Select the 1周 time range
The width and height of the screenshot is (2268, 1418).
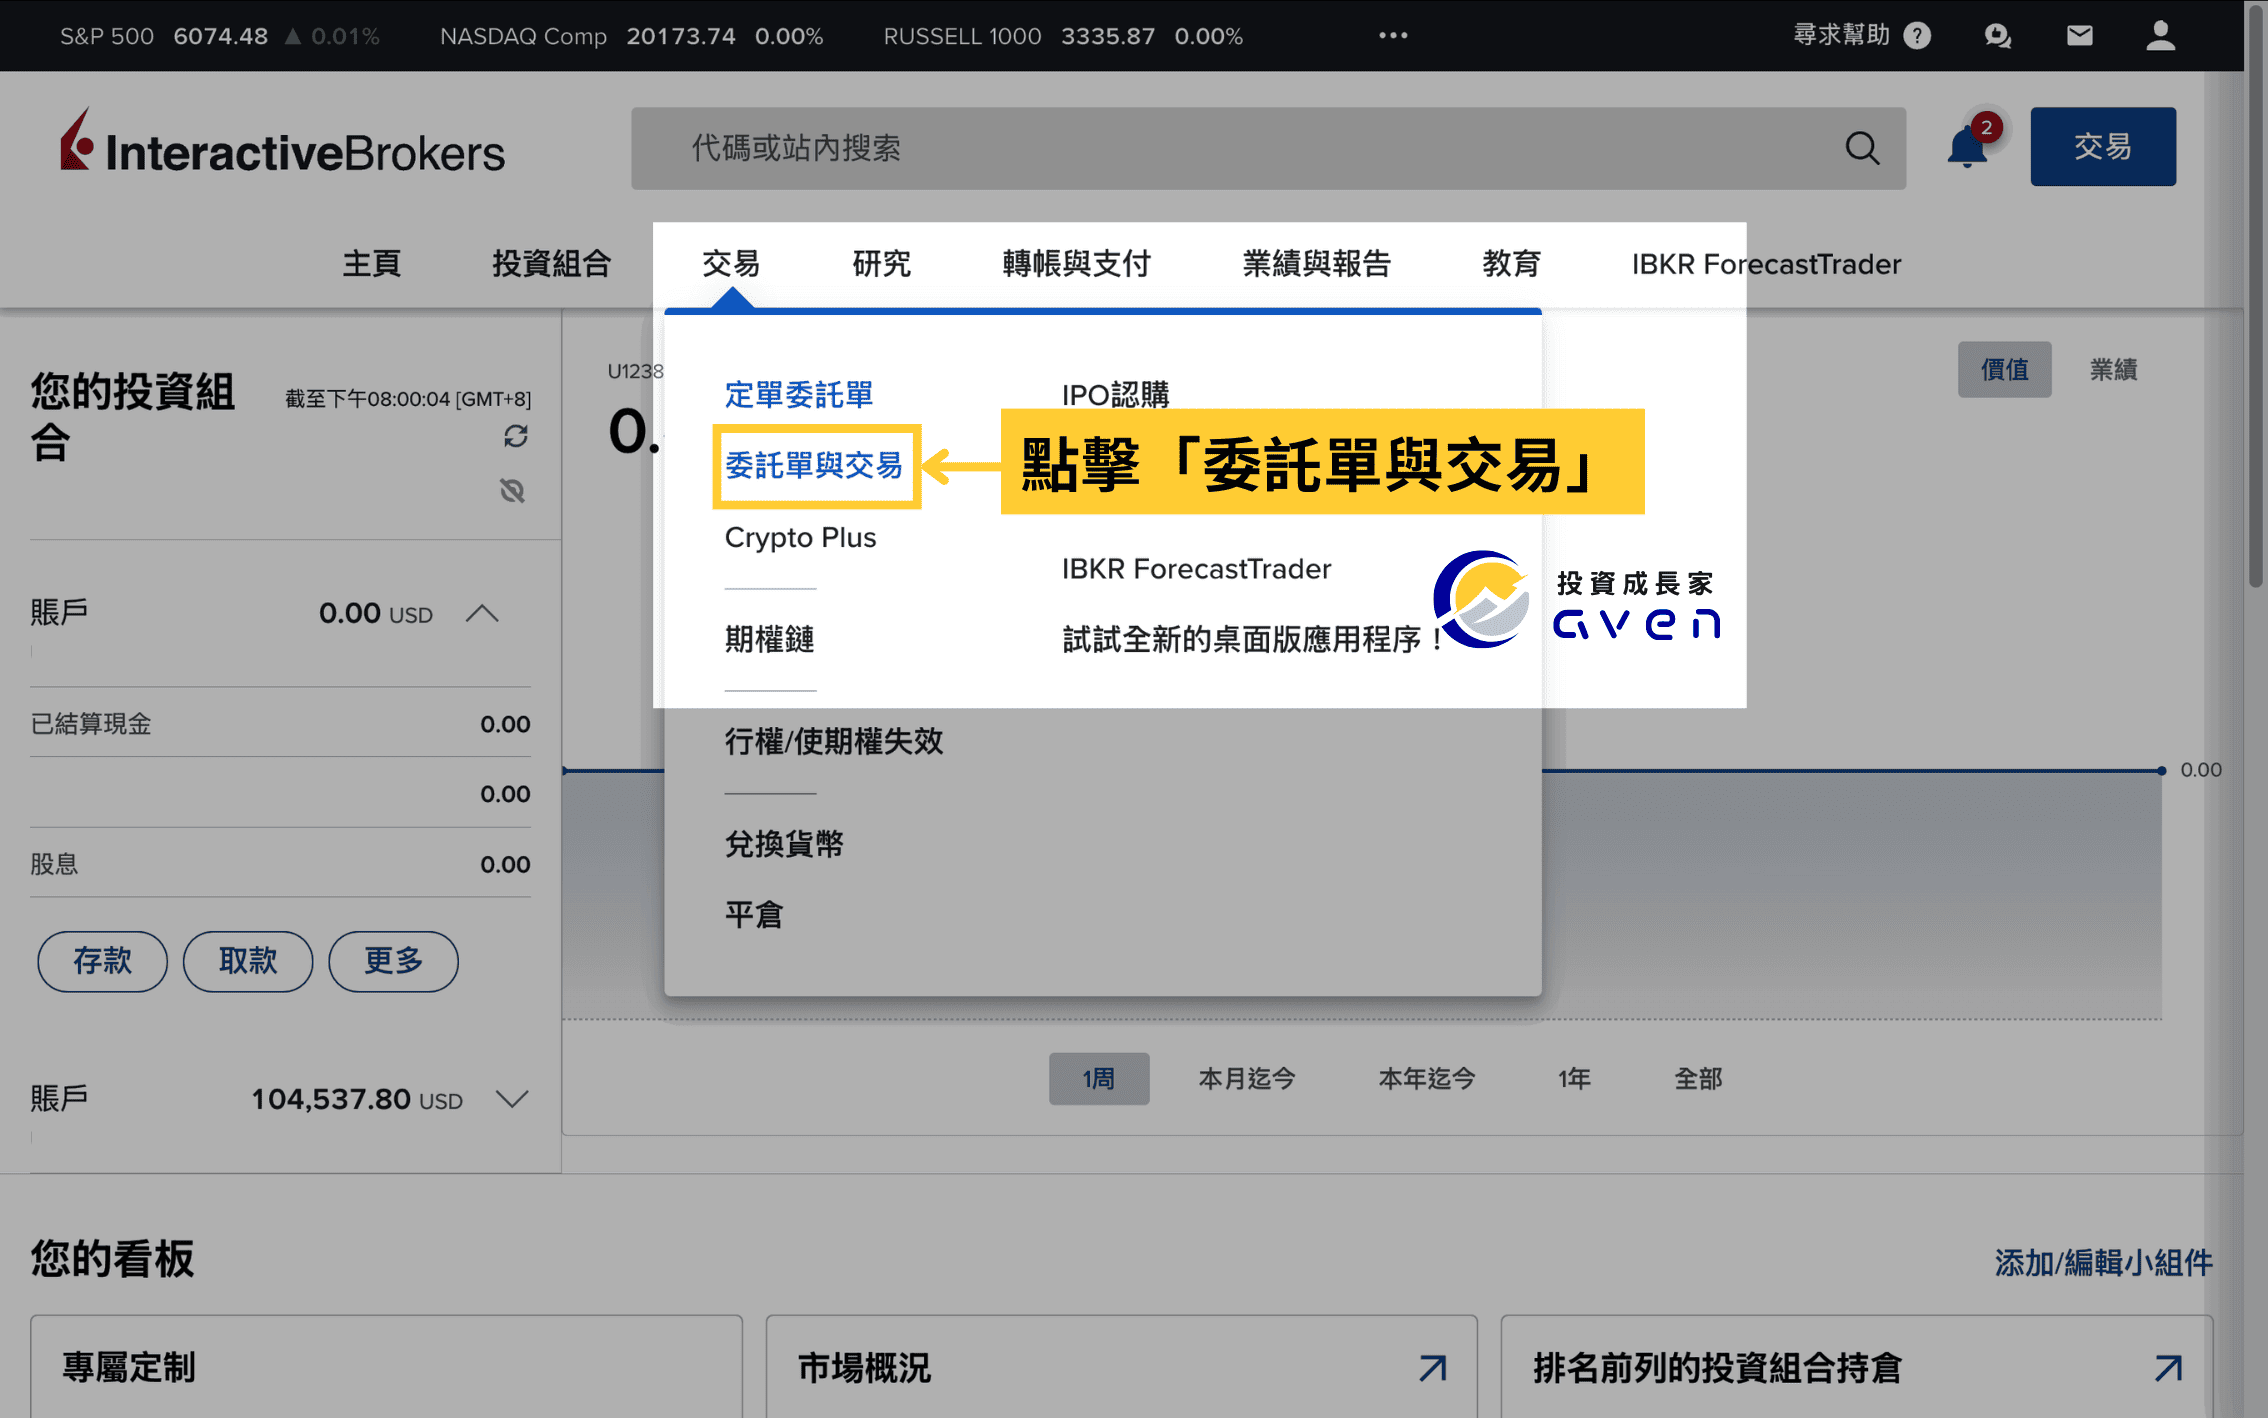(x=1099, y=1079)
